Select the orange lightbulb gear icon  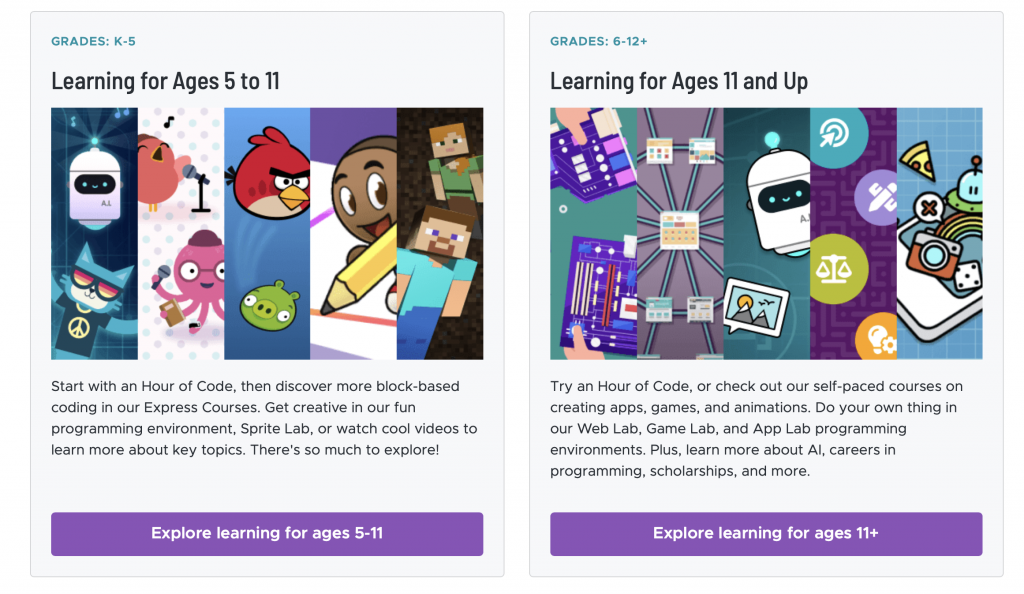click(877, 337)
